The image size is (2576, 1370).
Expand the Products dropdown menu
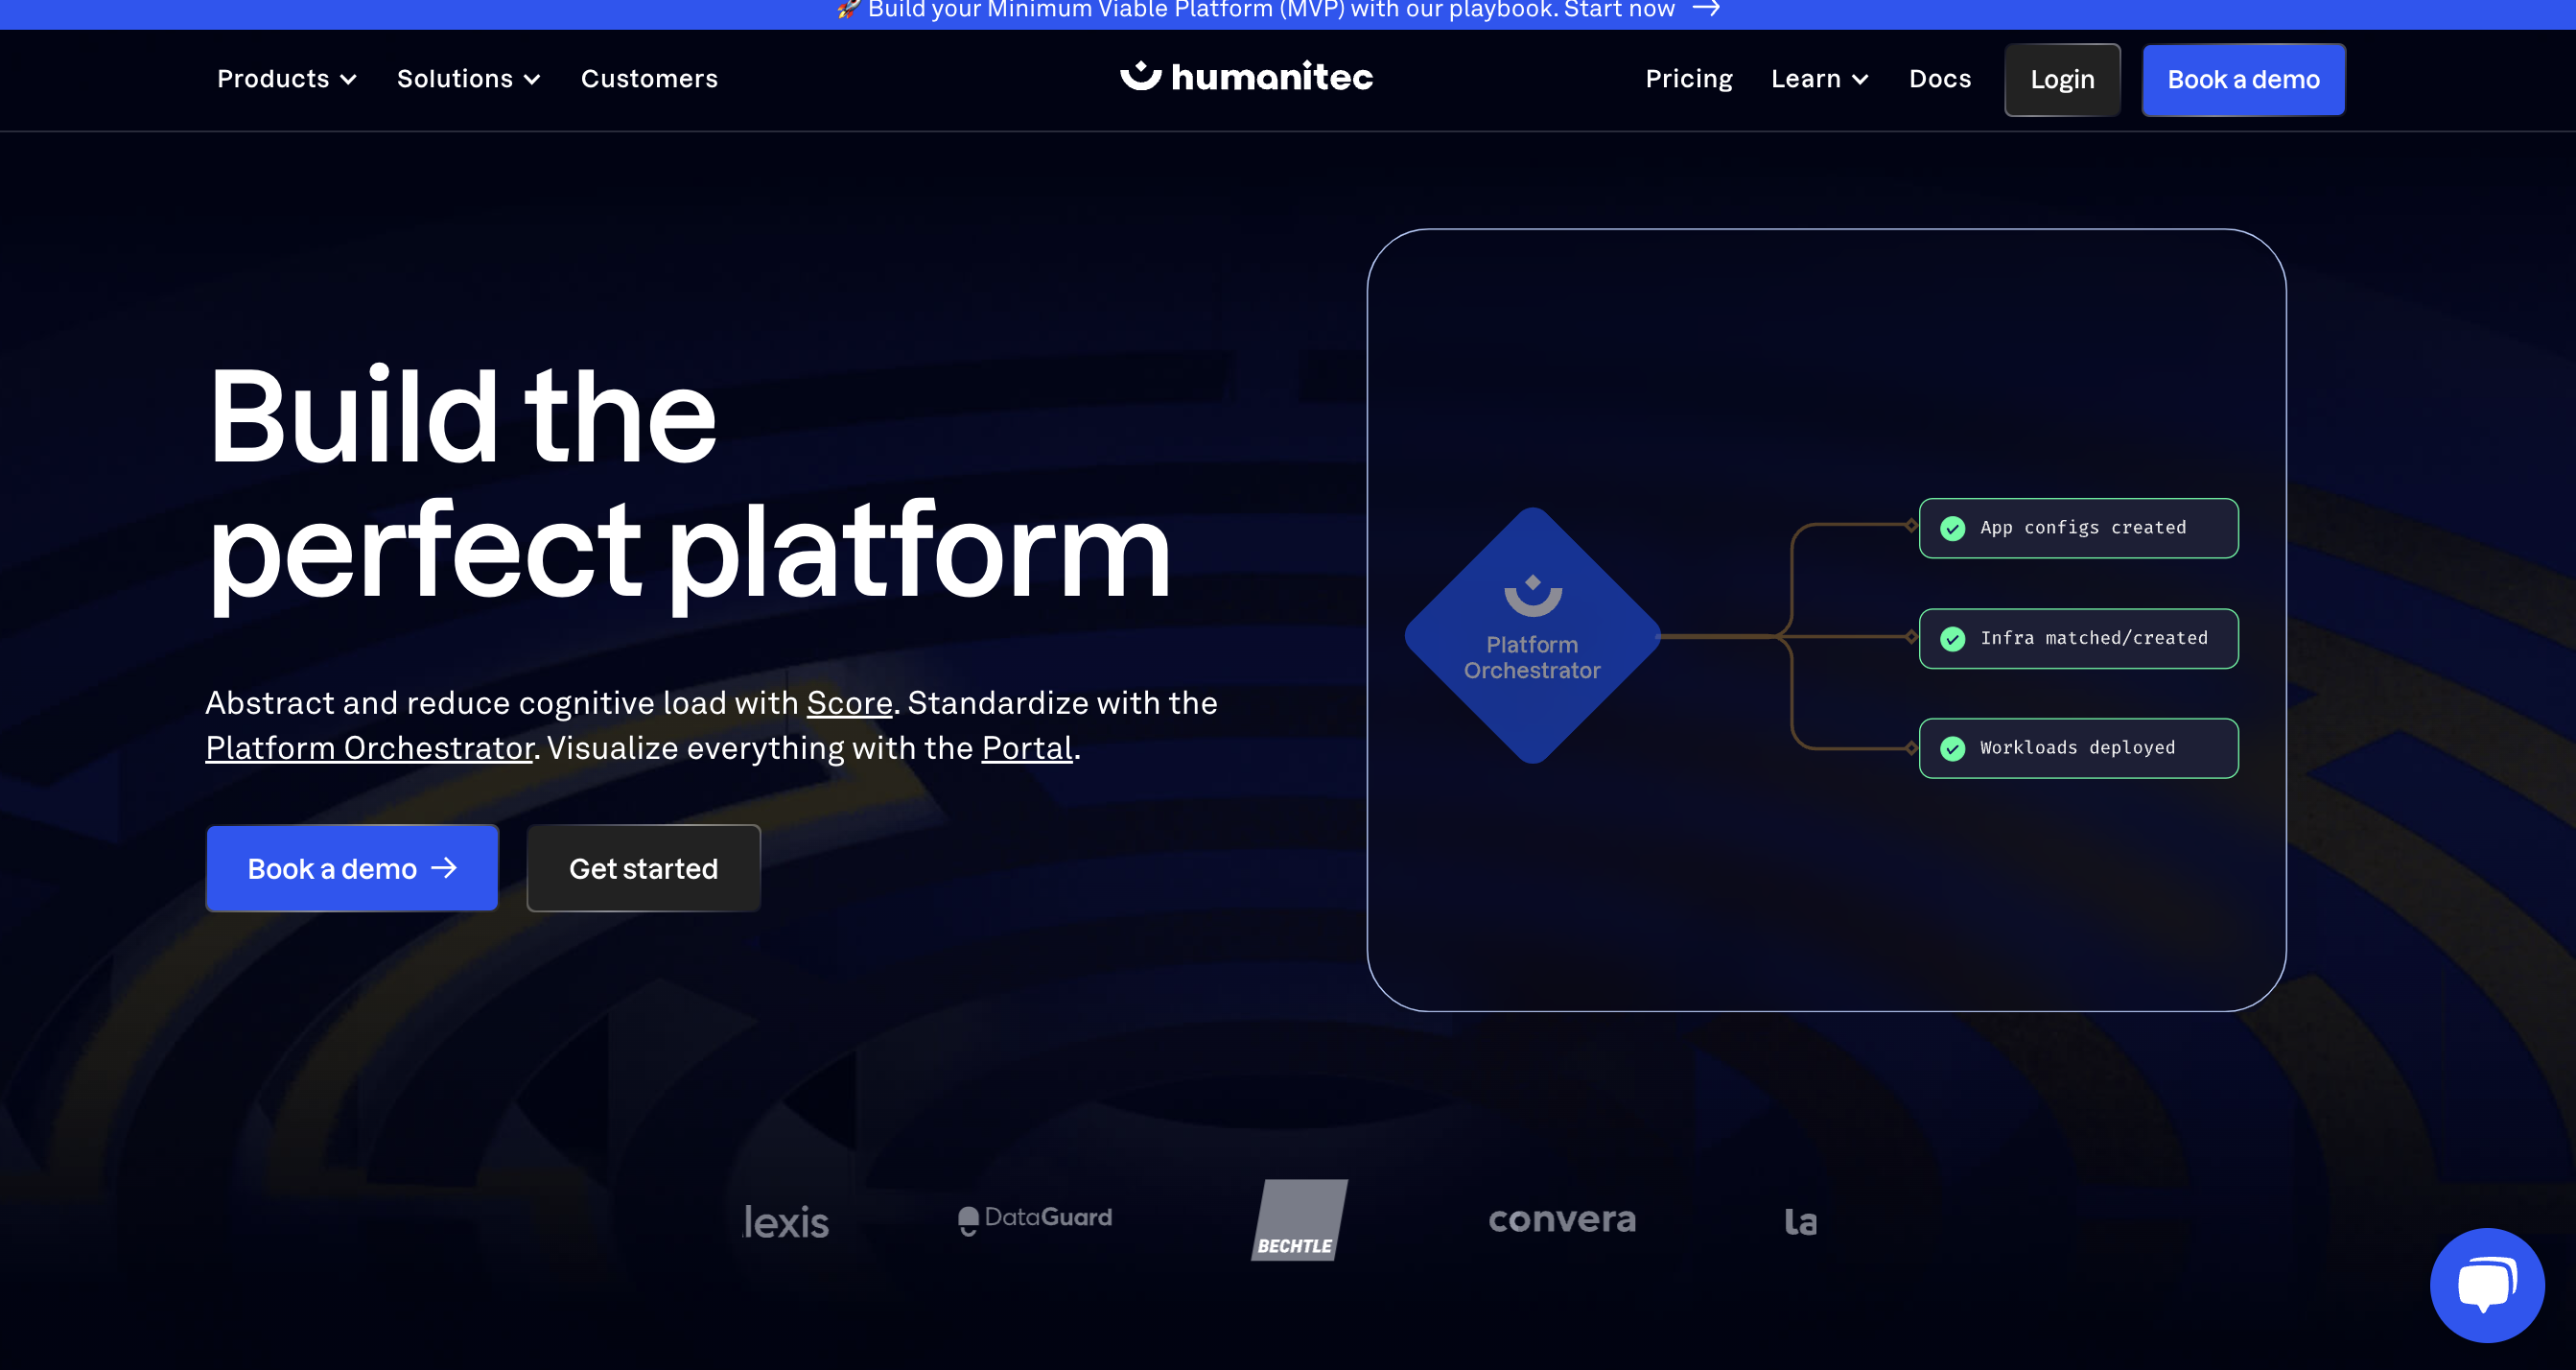[286, 79]
